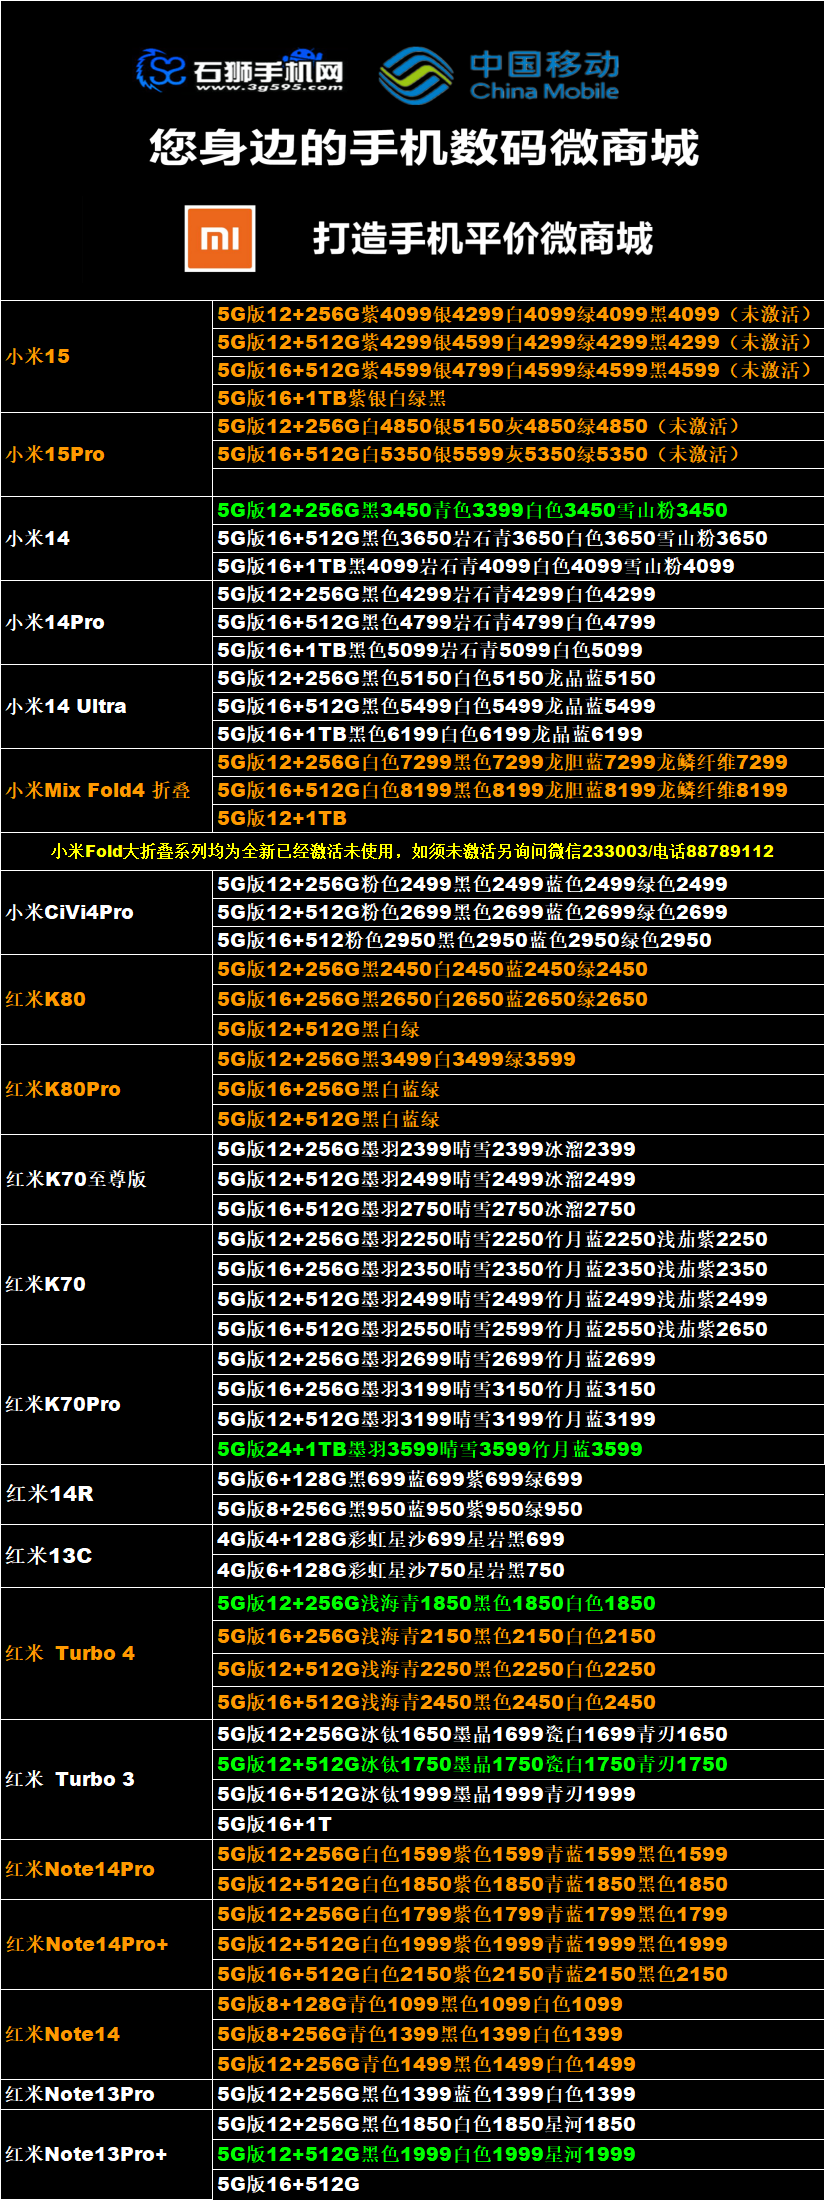Click the Note13Pro+ row "5G版16+512G"
This screenshot has height=2200, width=825.
point(518,2184)
